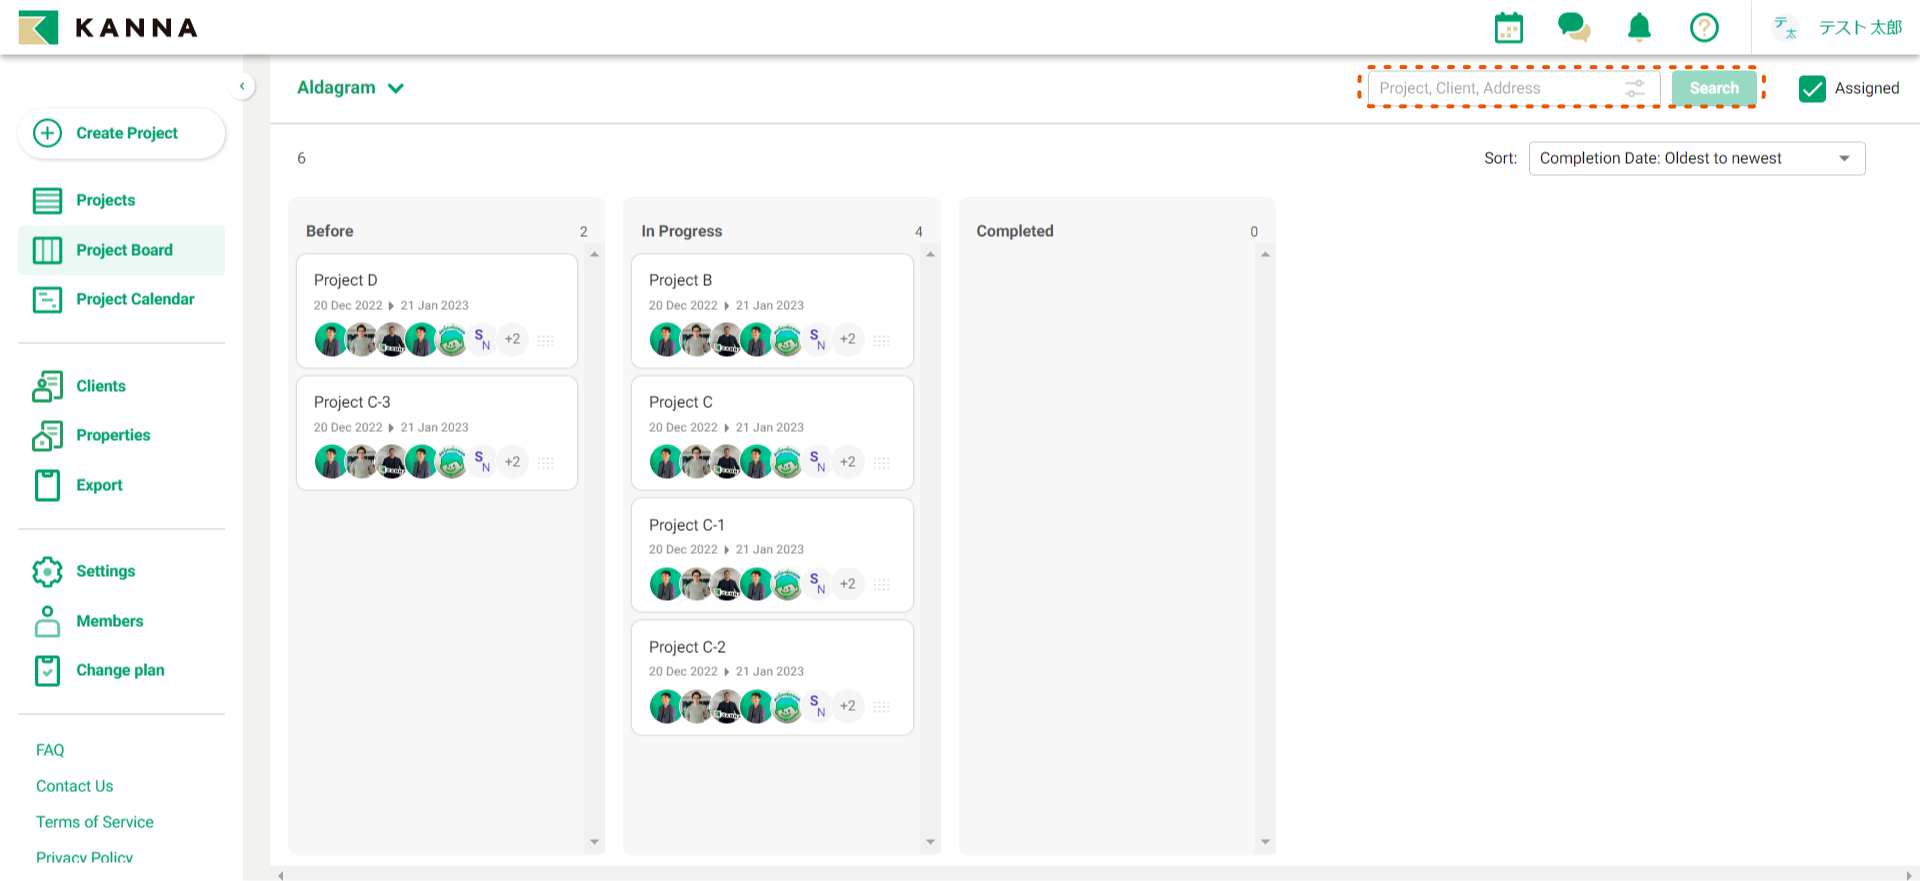Open the calendar icon in header
This screenshot has width=1920, height=881.
pyautogui.click(x=1508, y=28)
